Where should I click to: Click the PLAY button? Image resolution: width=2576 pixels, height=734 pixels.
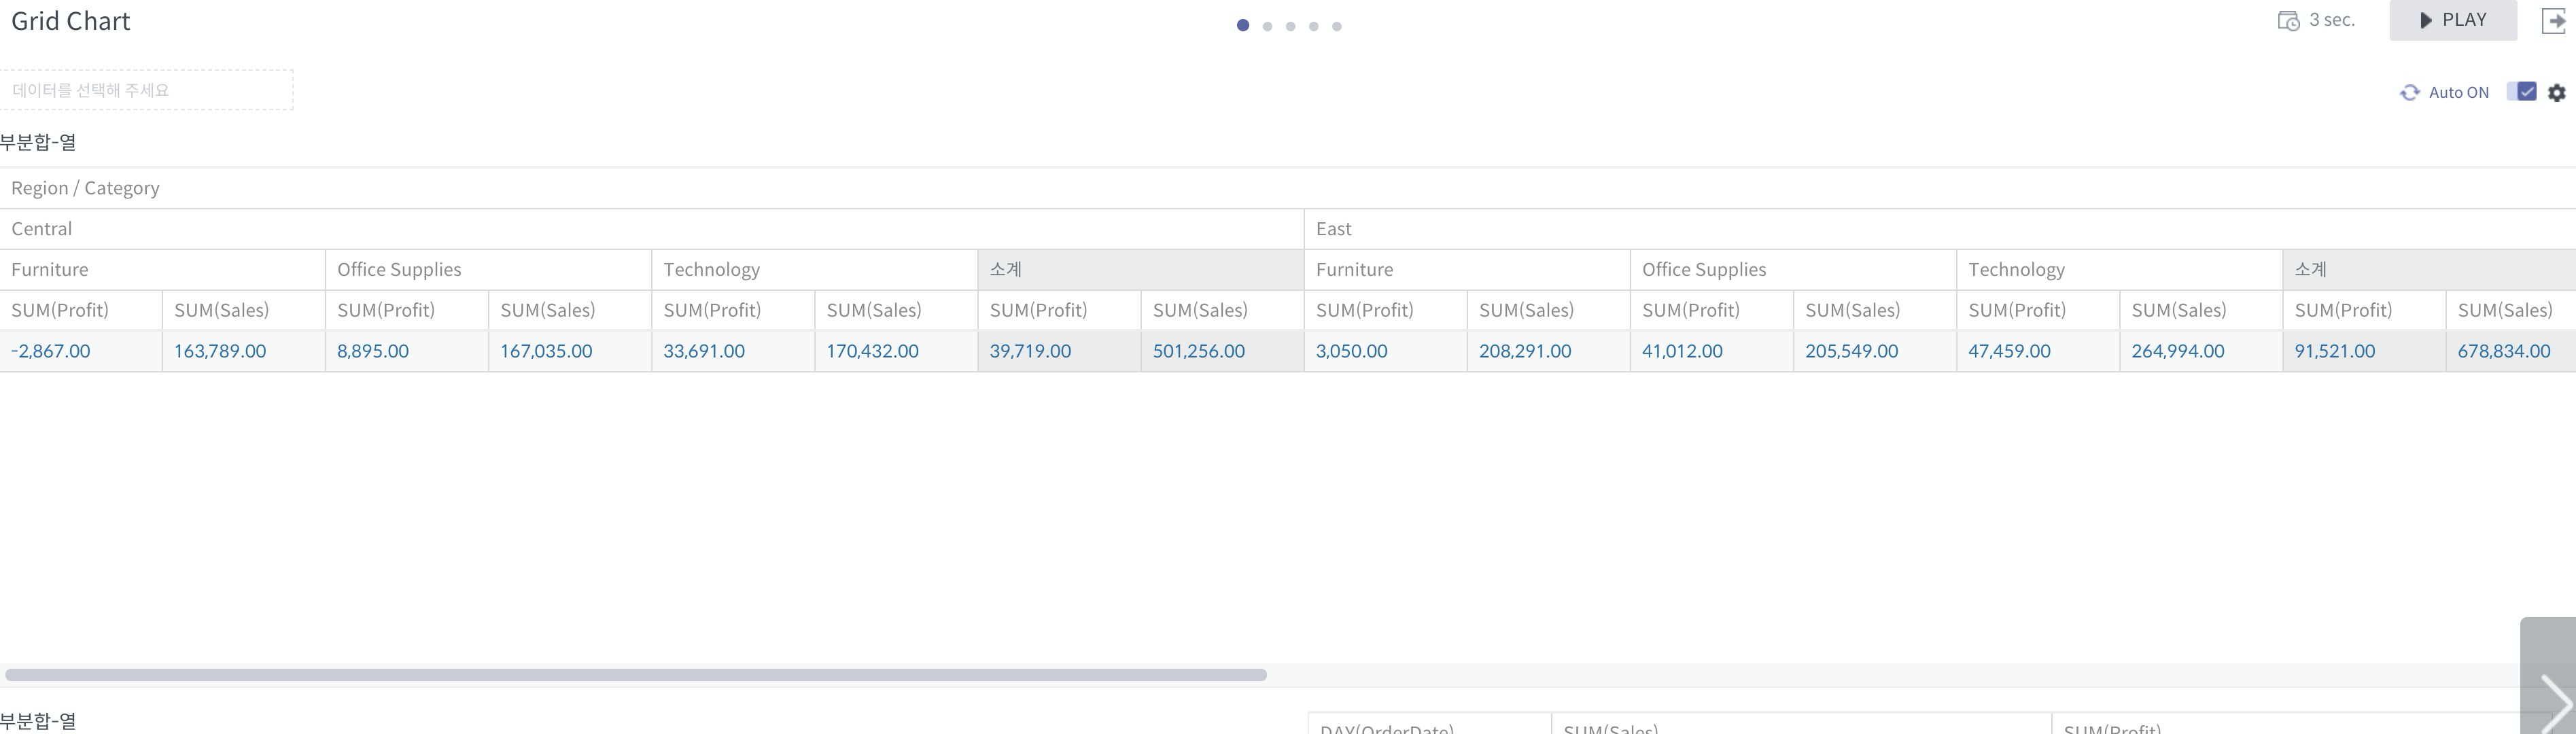click(x=2452, y=20)
